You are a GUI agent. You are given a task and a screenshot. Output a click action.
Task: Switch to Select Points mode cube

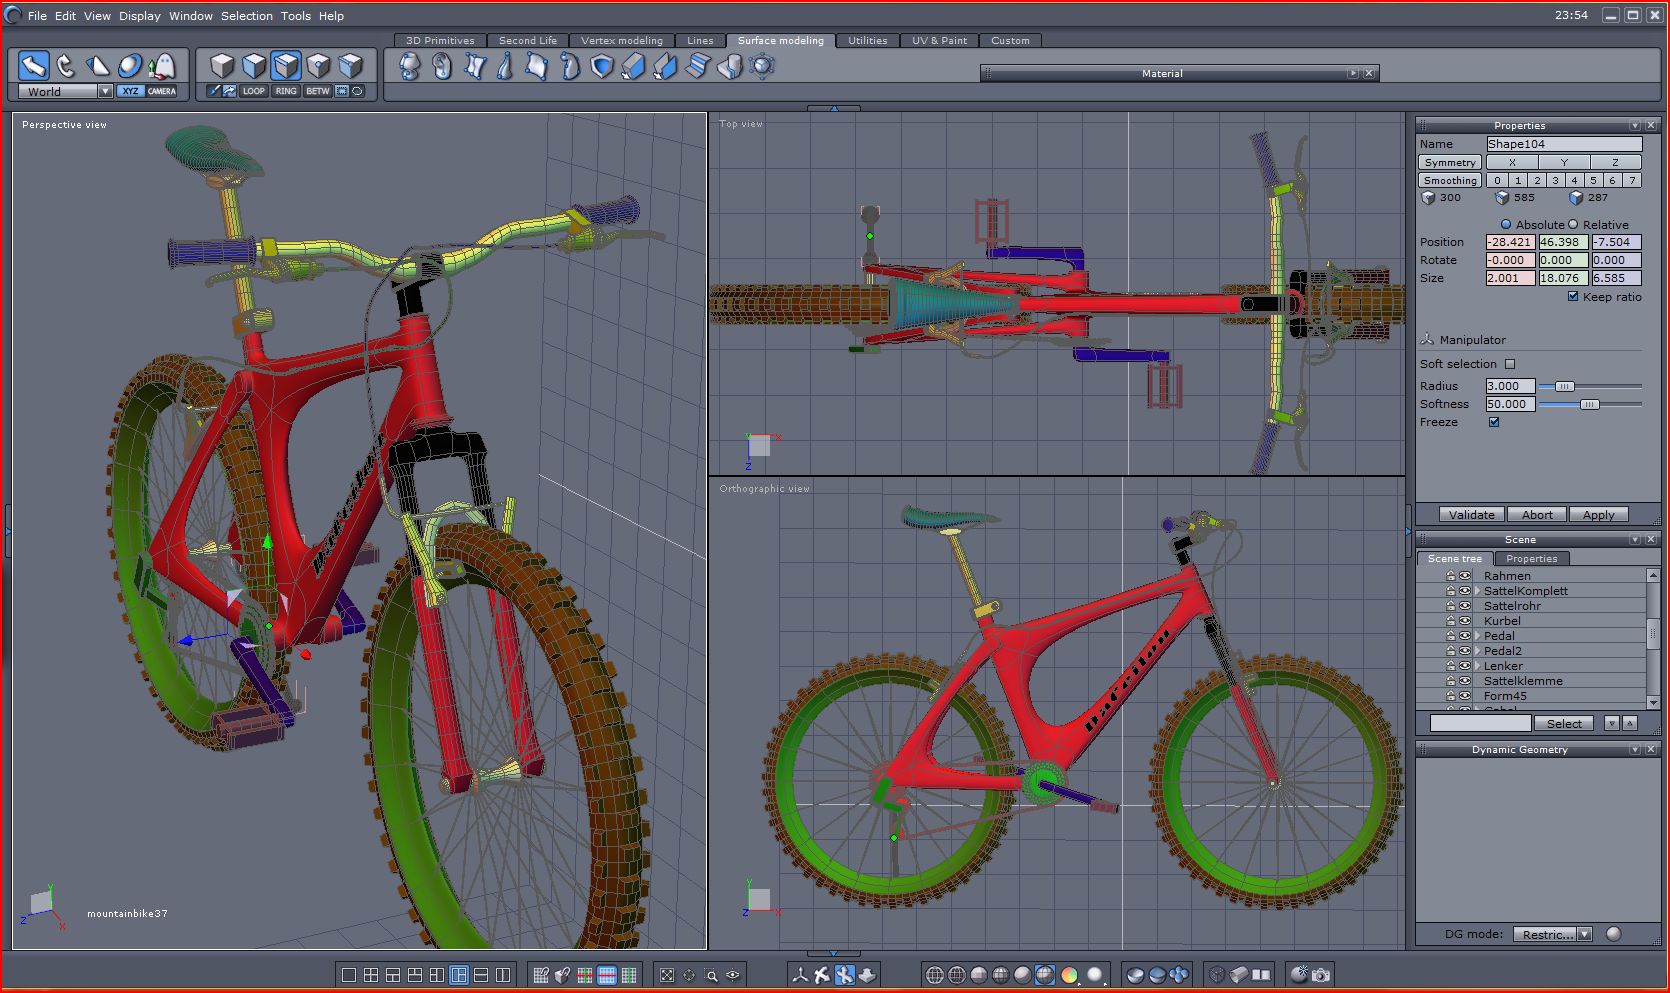tap(318, 66)
